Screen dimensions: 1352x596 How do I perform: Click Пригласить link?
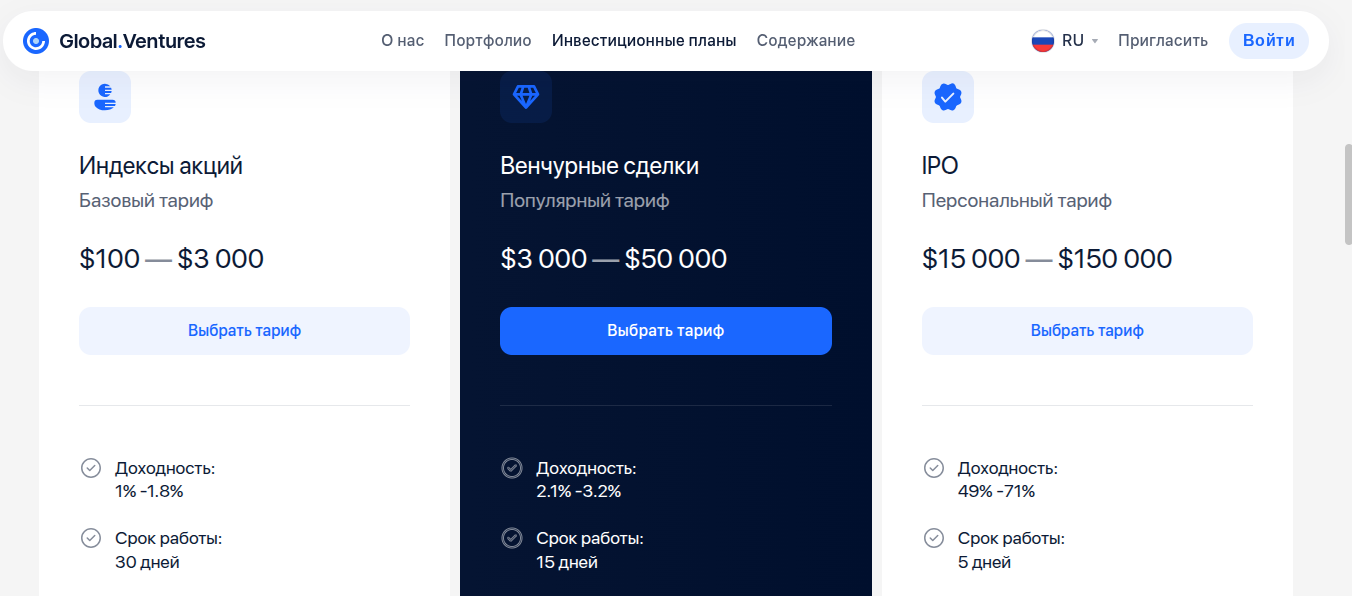(1162, 40)
